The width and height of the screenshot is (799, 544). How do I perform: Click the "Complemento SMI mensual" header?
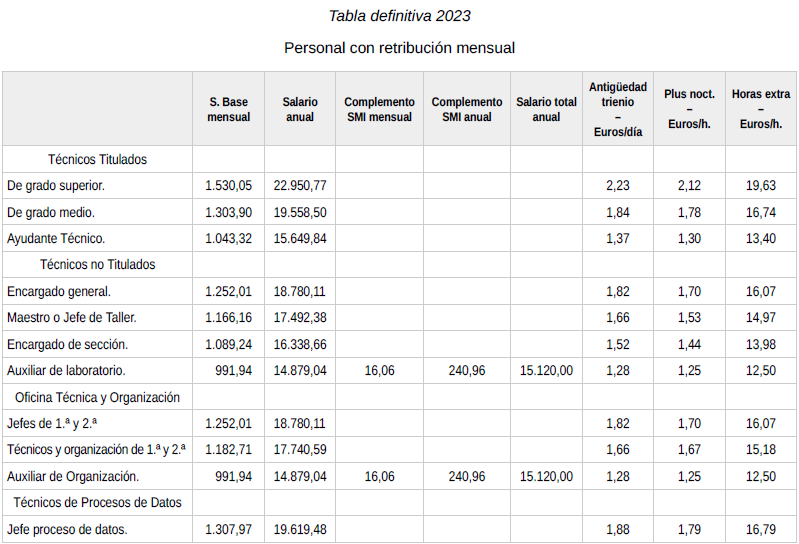click(x=379, y=109)
